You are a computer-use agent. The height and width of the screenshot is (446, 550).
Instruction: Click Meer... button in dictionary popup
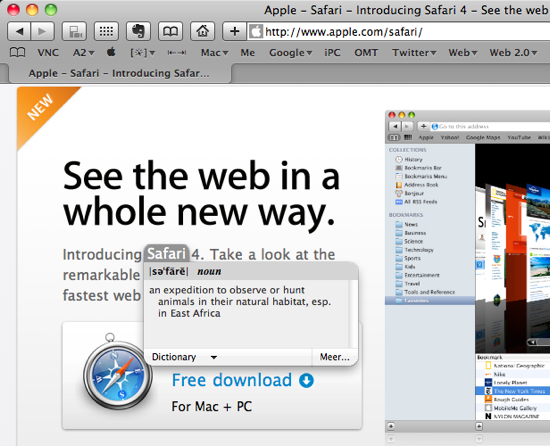click(x=335, y=357)
